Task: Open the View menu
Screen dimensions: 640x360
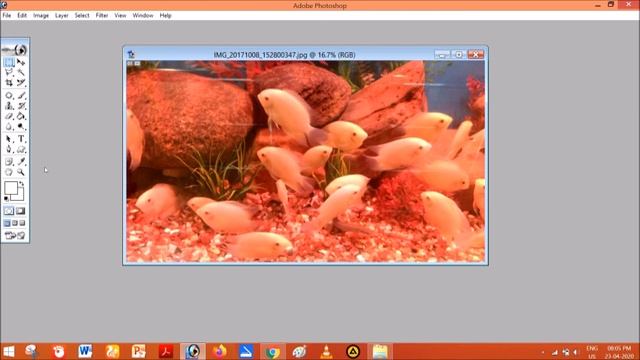Action: pos(120,16)
